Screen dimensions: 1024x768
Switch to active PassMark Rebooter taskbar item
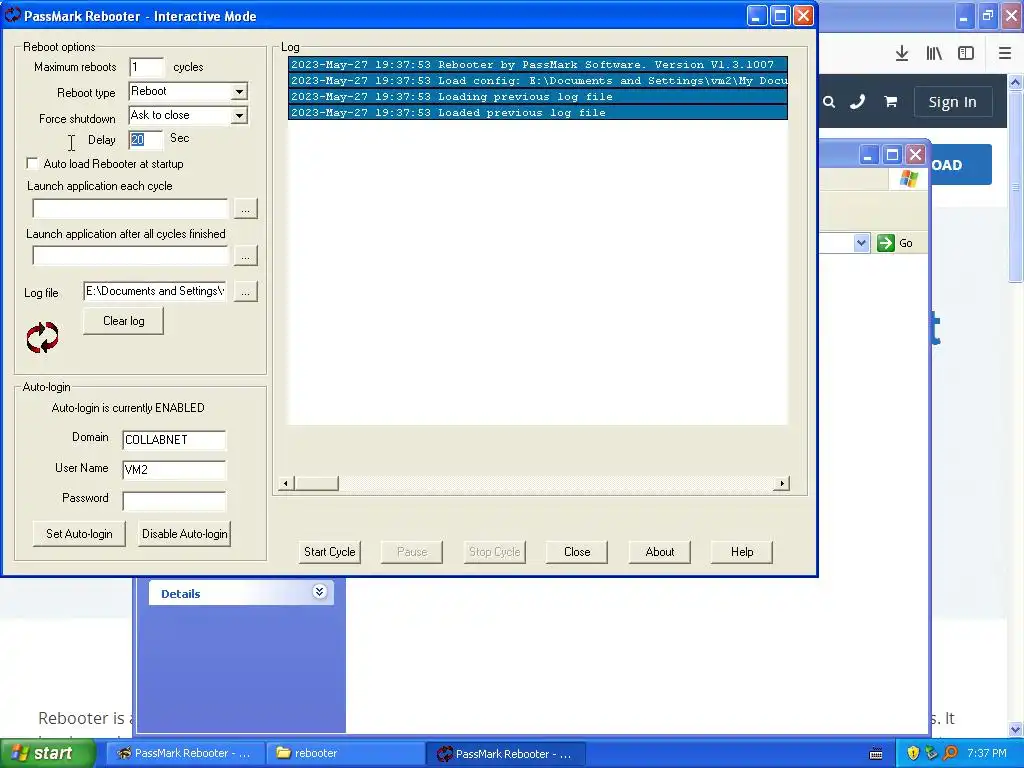[505, 754]
